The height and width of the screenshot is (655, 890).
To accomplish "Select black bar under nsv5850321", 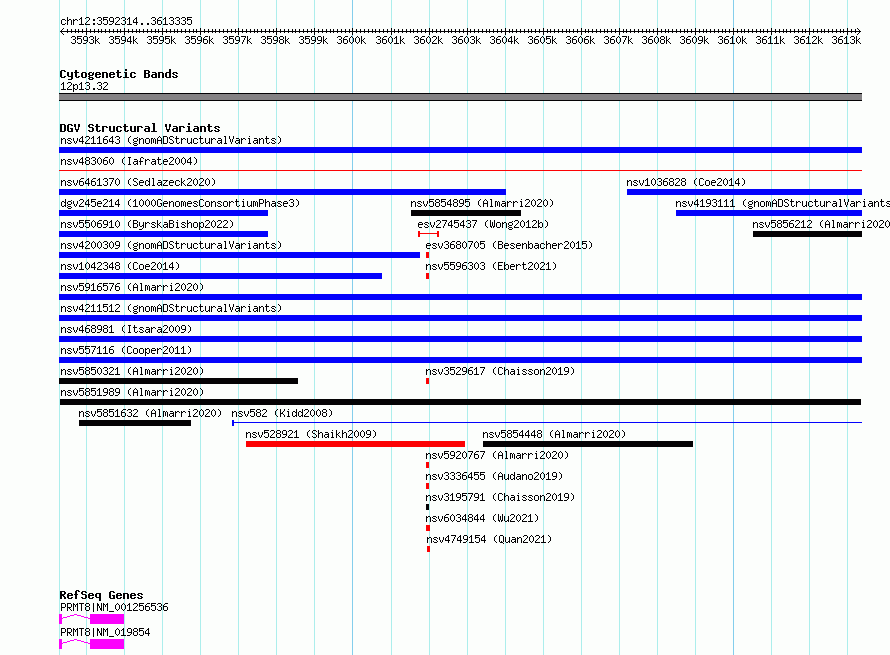I will [179, 381].
